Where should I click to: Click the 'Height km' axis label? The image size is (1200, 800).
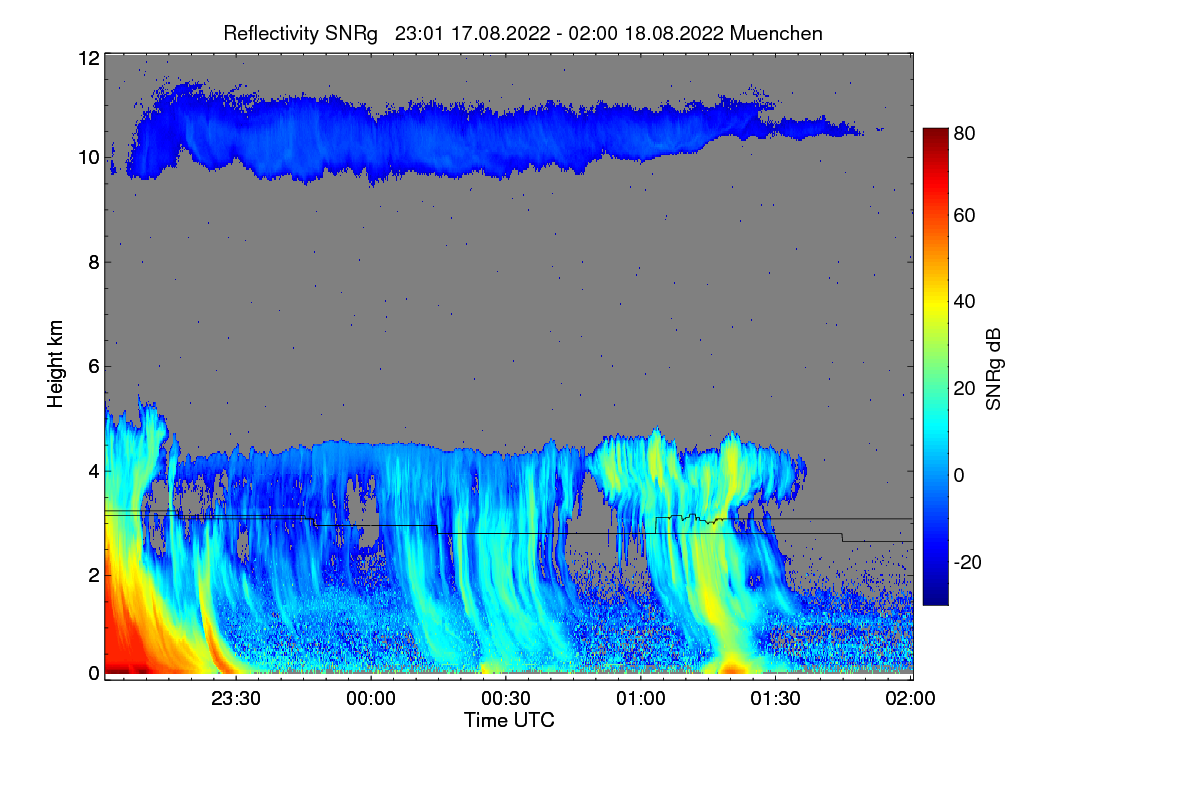(55, 362)
